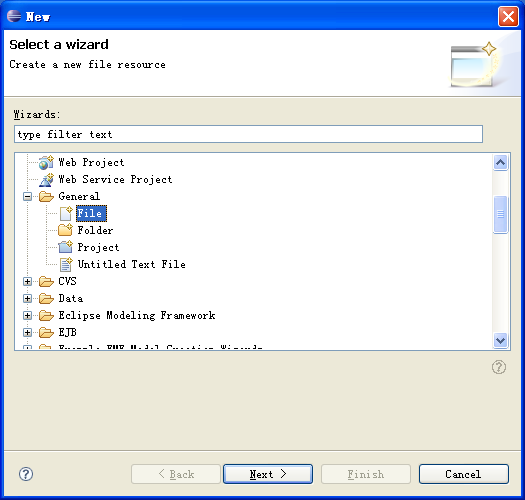
Task: Focus the type filter text field
Action: point(248,134)
